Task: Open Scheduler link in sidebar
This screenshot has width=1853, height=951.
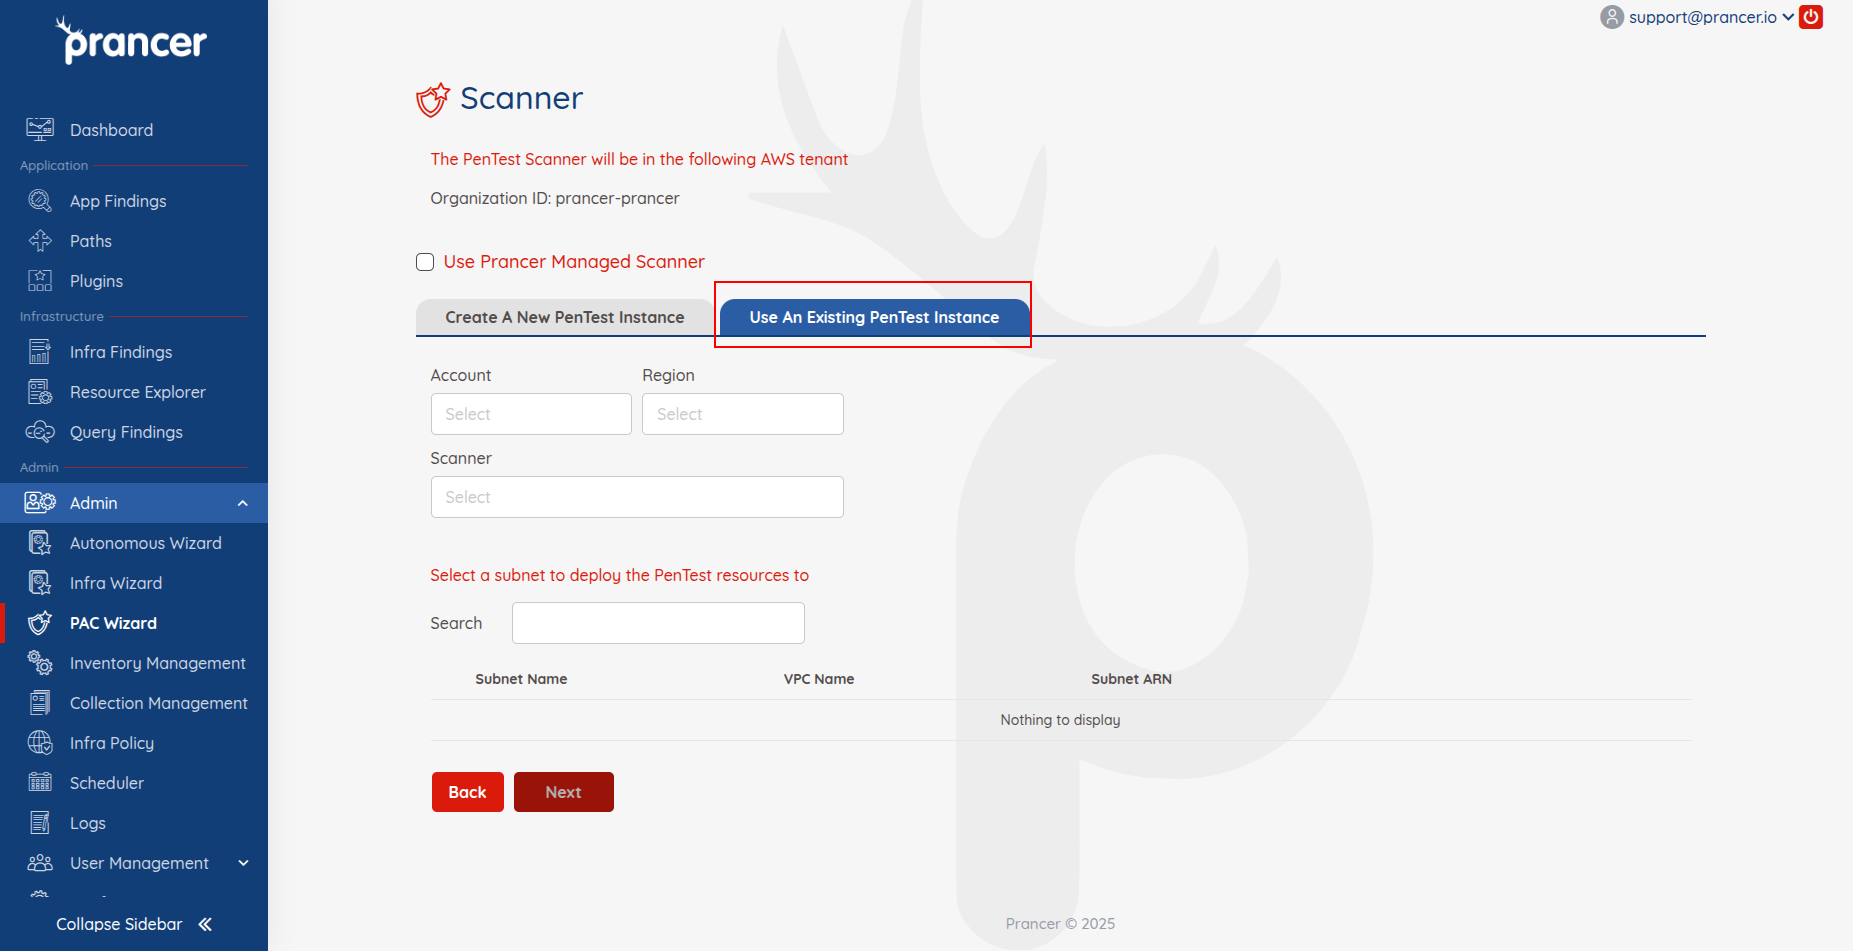Action: click(107, 783)
